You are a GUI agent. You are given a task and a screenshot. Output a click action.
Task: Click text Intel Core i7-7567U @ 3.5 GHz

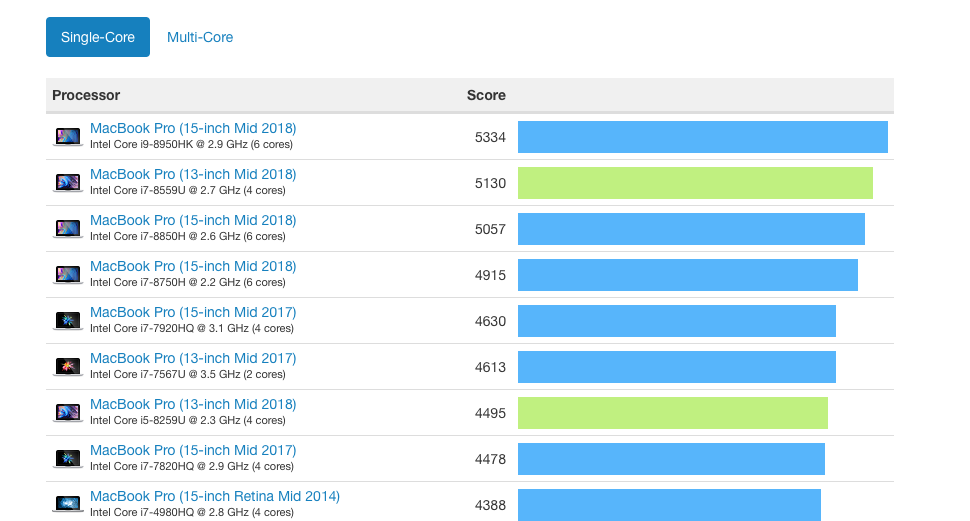click(165, 374)
